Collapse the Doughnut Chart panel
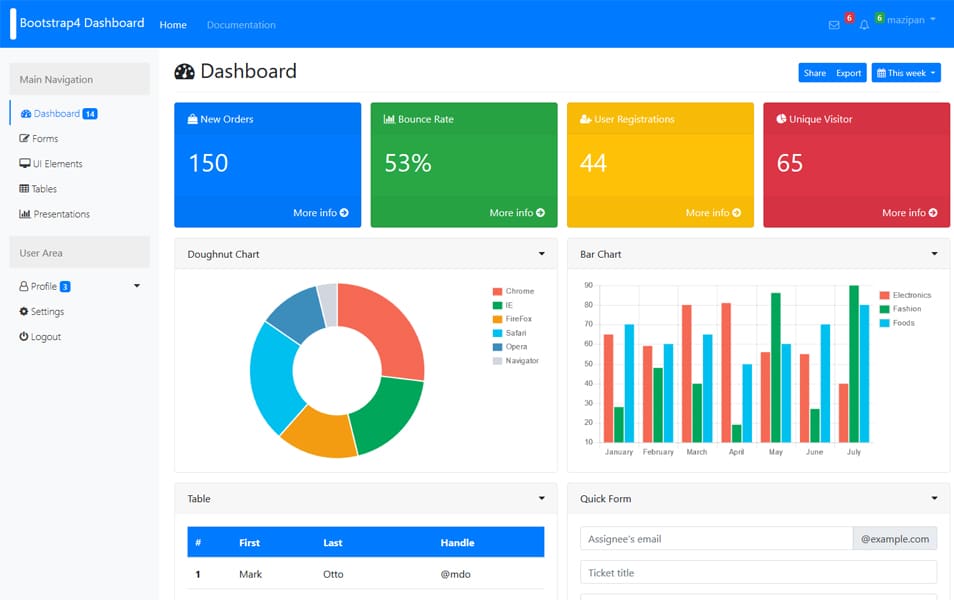Image resolution: width=954 pixels, height=600 pixels. click(543, 254)
